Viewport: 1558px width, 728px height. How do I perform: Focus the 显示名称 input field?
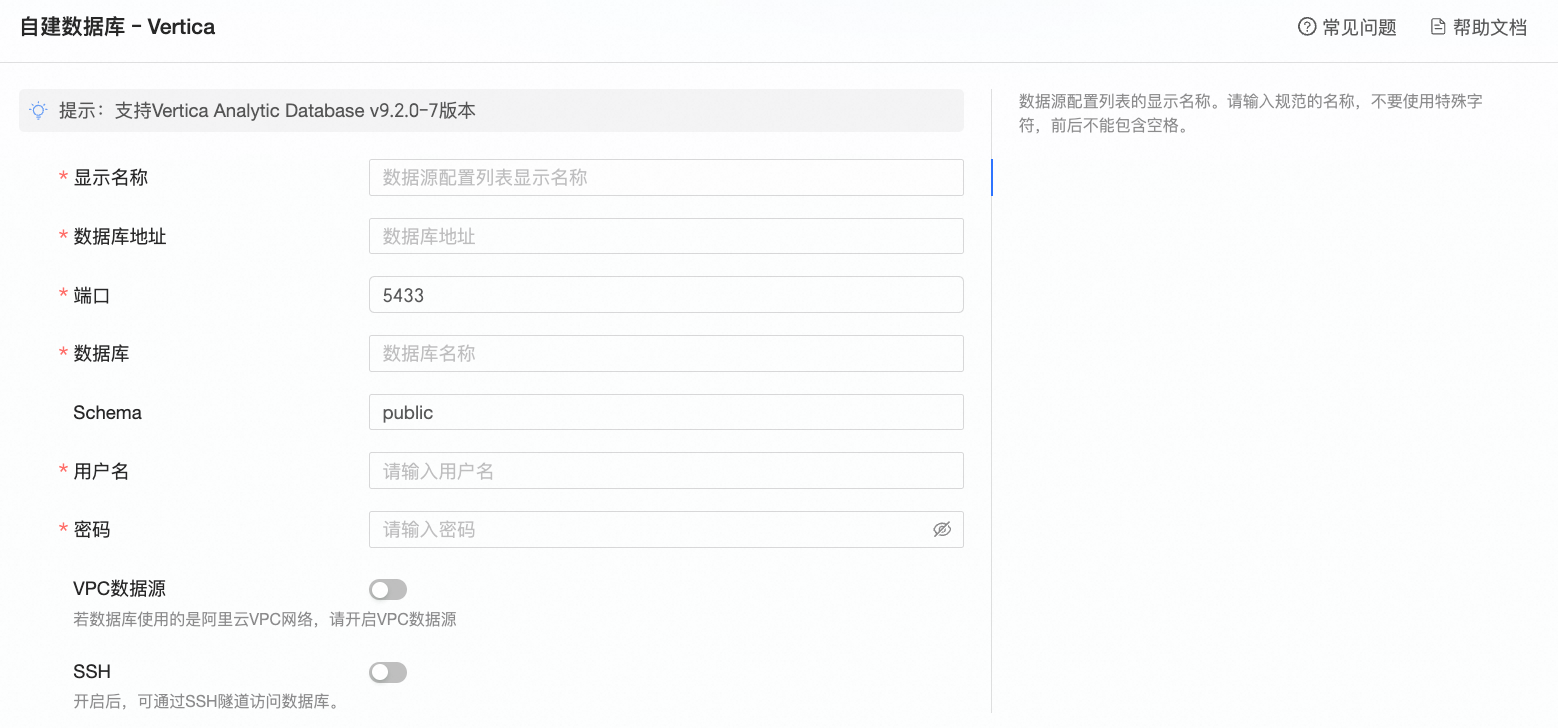coord(666,177)
